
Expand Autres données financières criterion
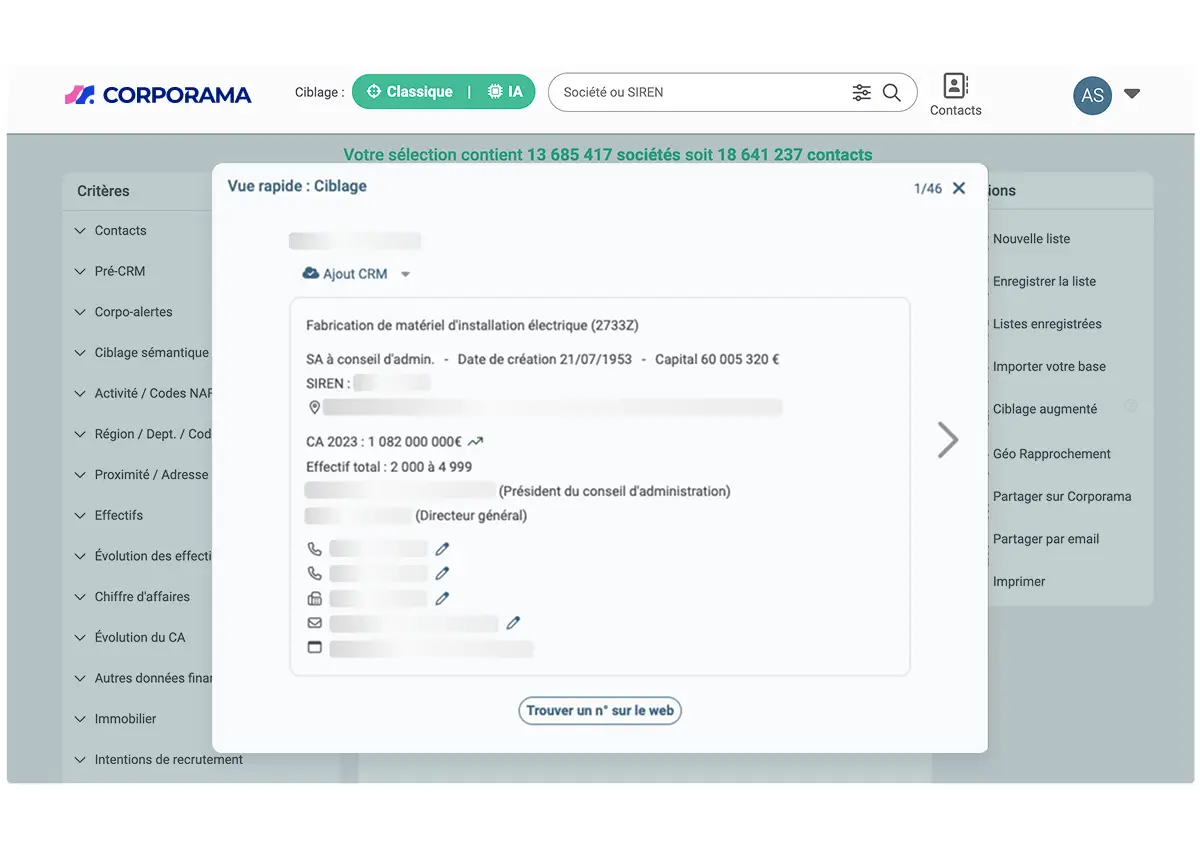click(x=143, y=678)
